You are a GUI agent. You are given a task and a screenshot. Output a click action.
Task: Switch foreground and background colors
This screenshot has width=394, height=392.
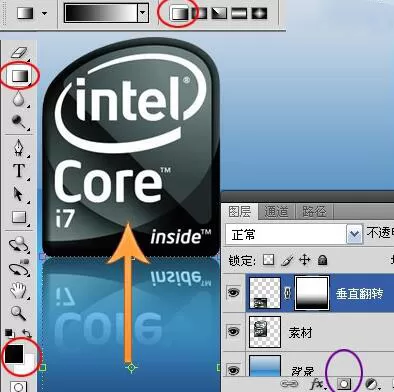[27, 333]
